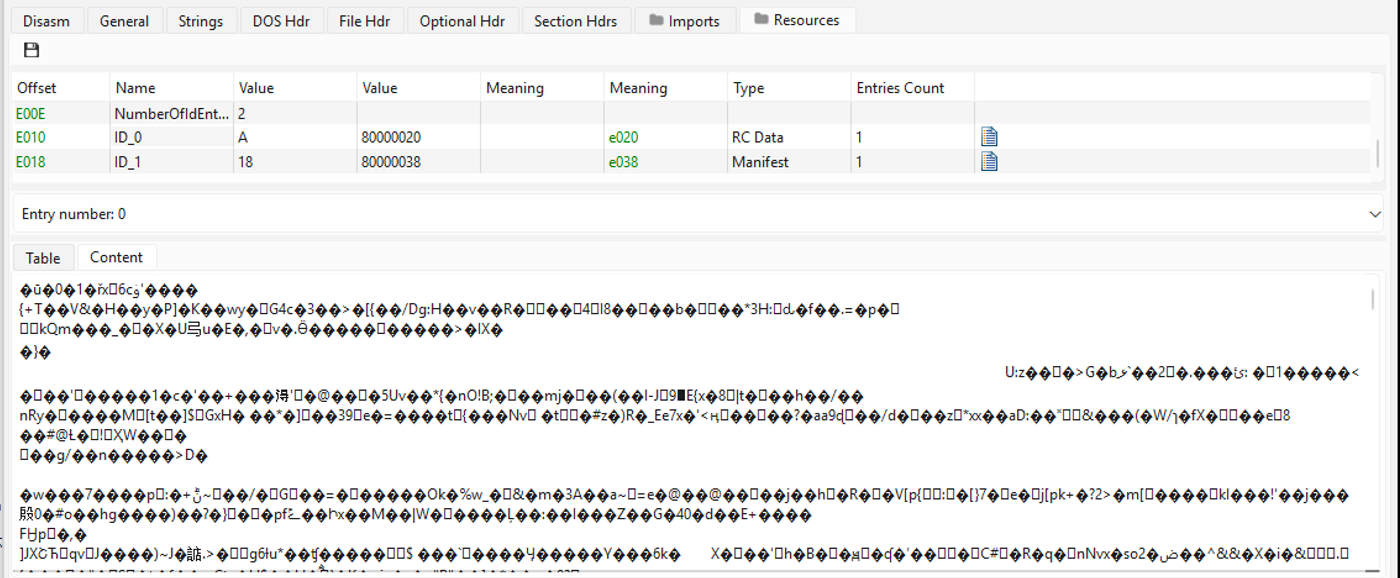Click the e038 meaning link

pos(623,161)
